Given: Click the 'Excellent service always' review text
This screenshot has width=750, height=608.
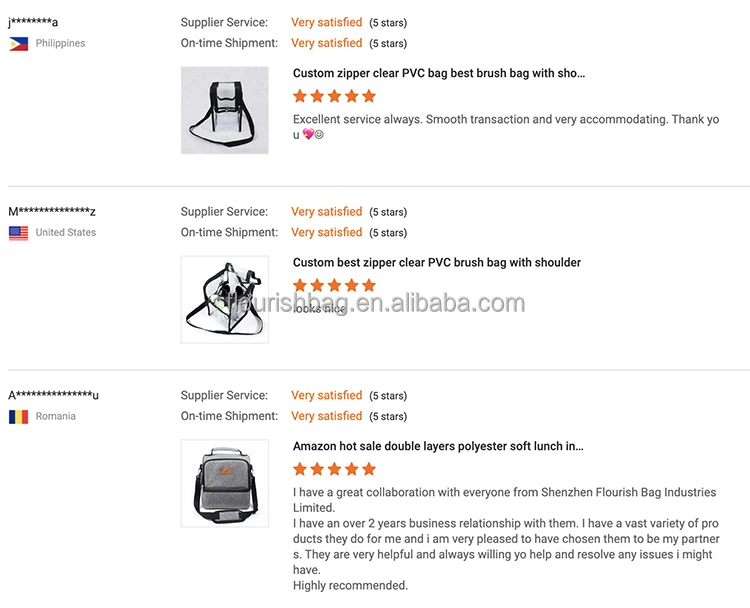Looking at the screenshot, I should coord(505,120).
